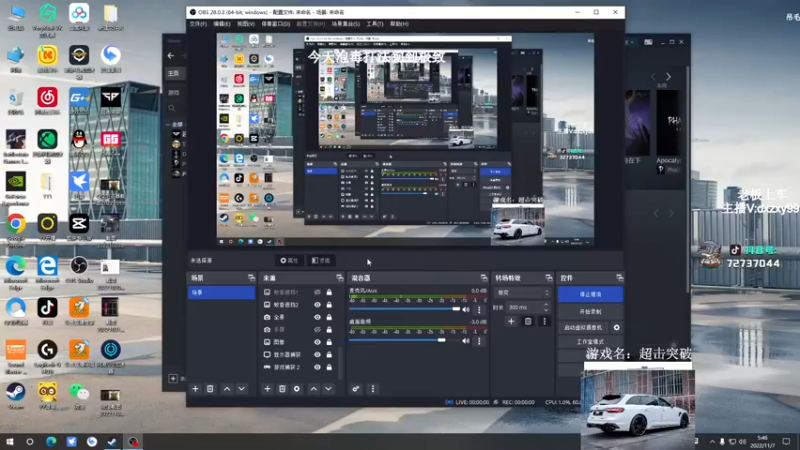Image resolution: width=800 pixels, height=450 pixels.
Task: Move scene up with the Scenes panel up arrow
Action: 227,389
